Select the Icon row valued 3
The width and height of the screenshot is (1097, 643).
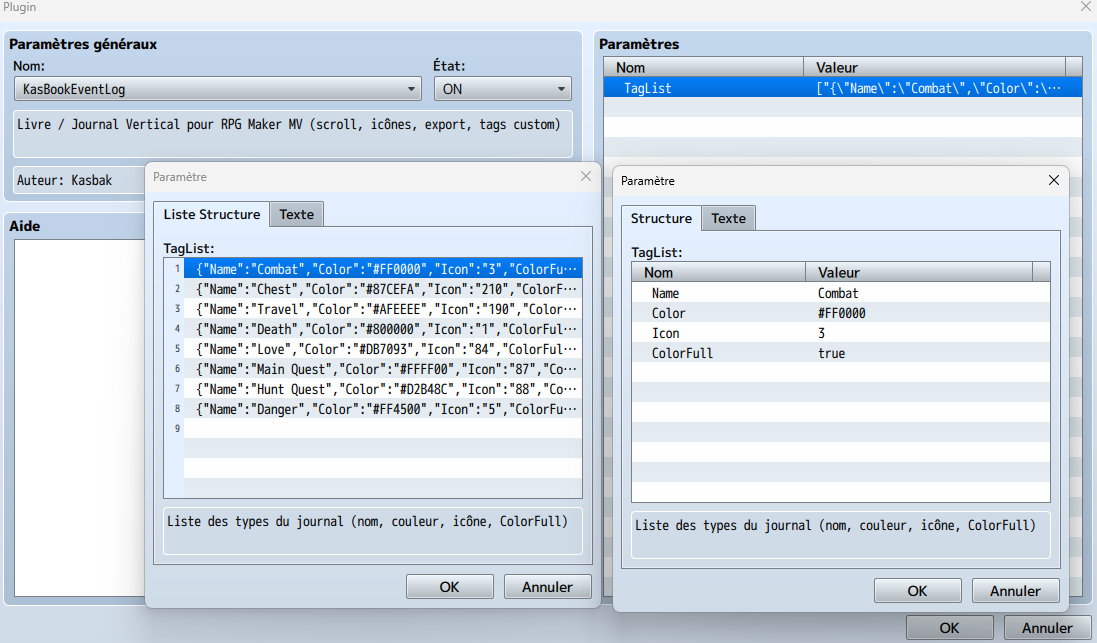pos(840,333)
